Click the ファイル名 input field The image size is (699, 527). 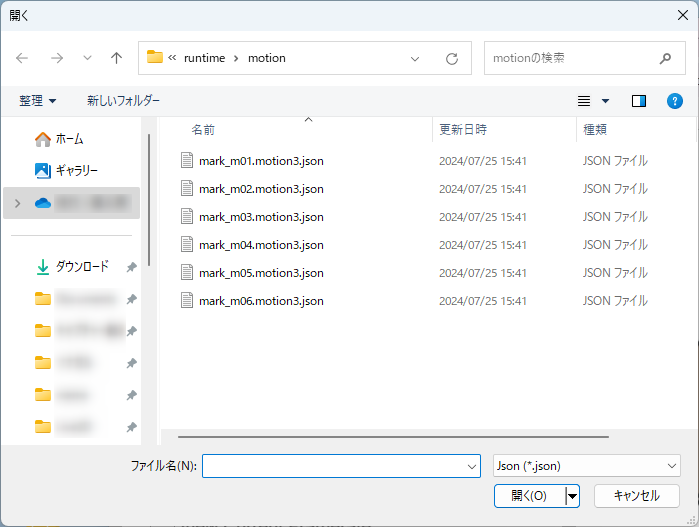pos(332,466)
